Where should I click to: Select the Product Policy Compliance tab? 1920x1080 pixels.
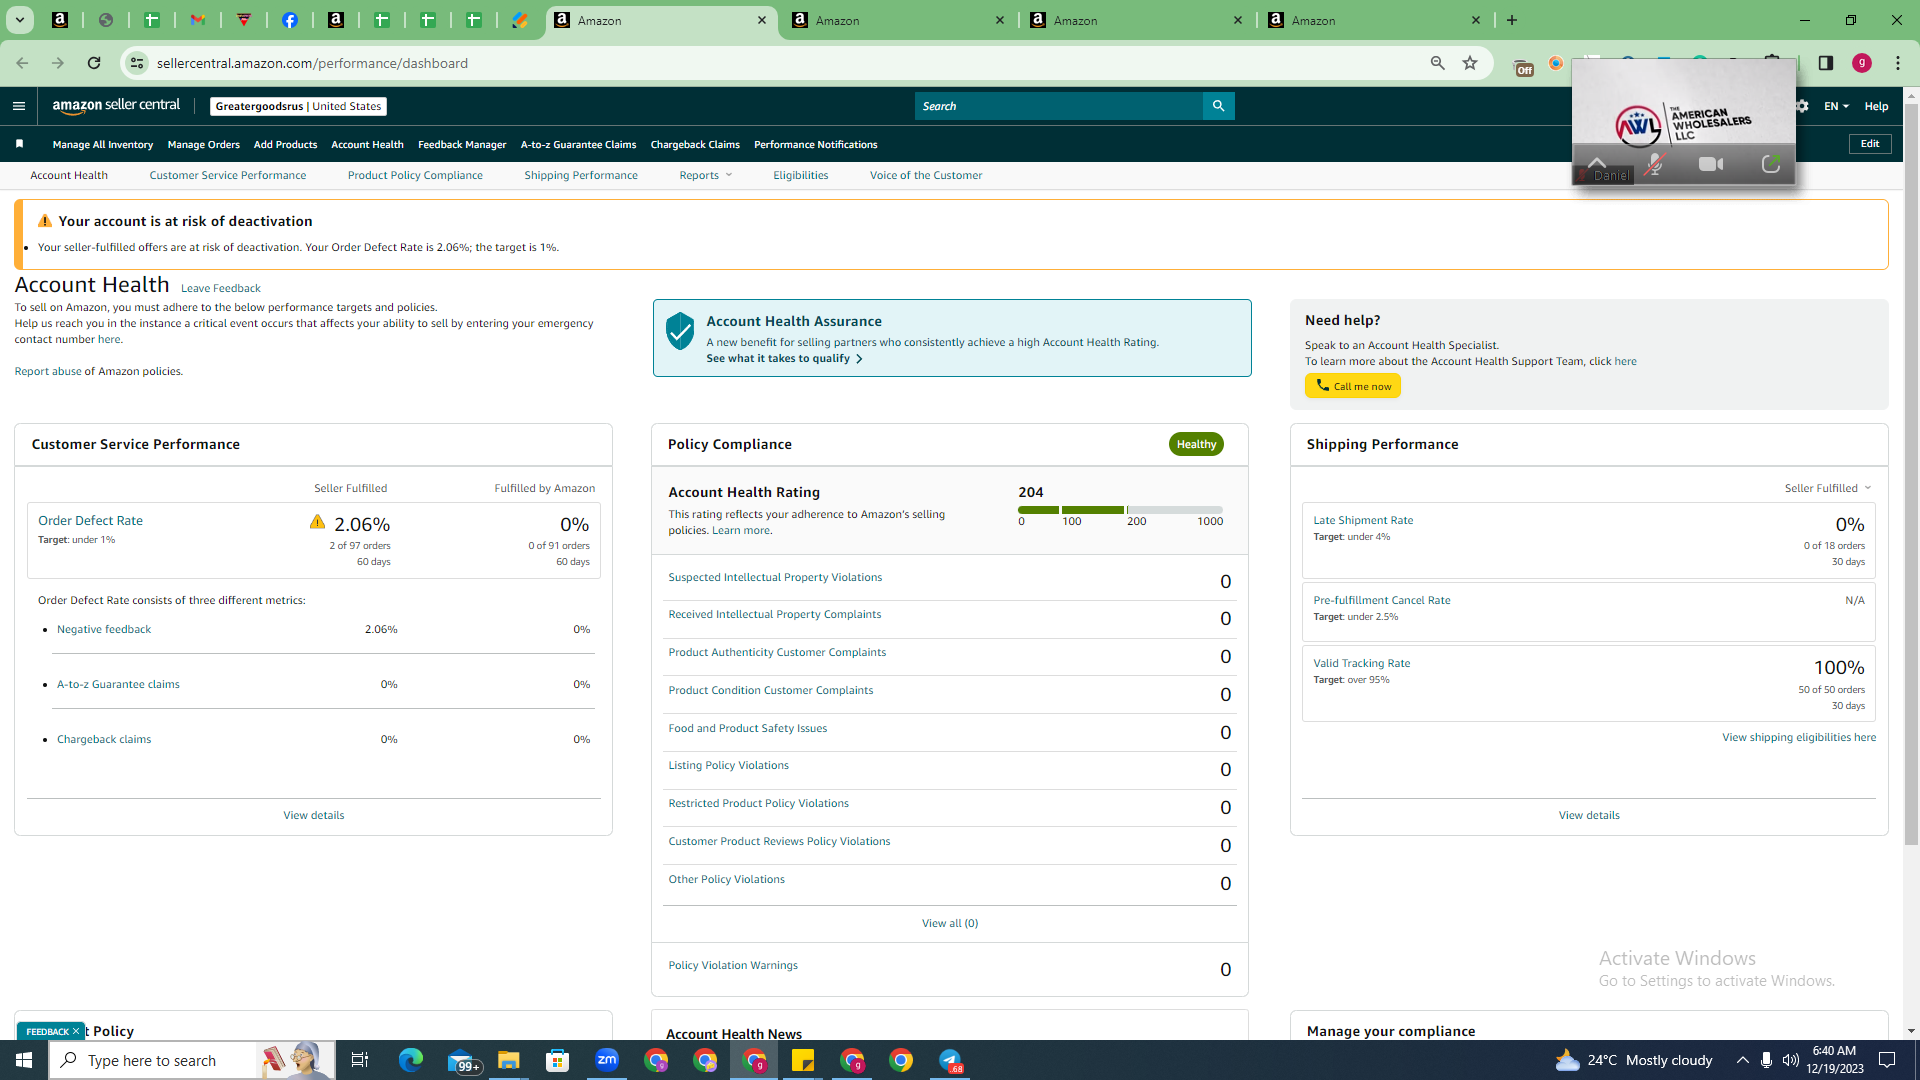[415, 175]
